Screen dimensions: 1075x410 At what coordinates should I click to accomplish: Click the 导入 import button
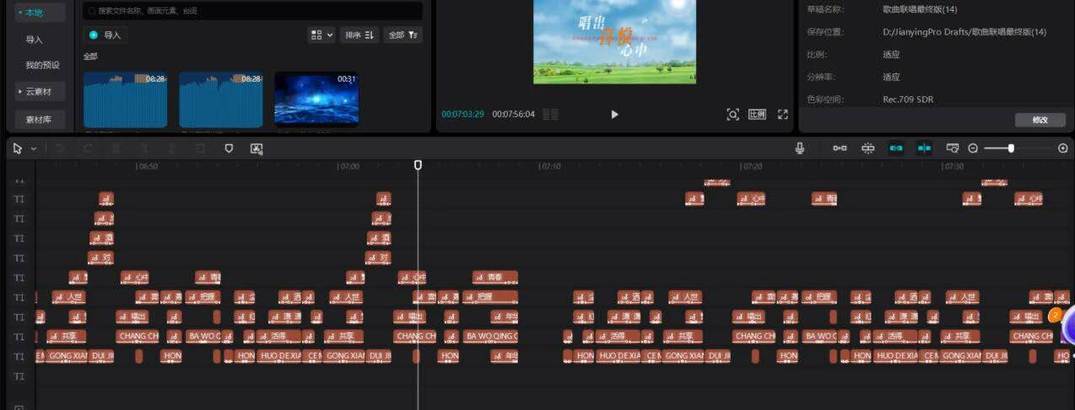coord(106,35)
